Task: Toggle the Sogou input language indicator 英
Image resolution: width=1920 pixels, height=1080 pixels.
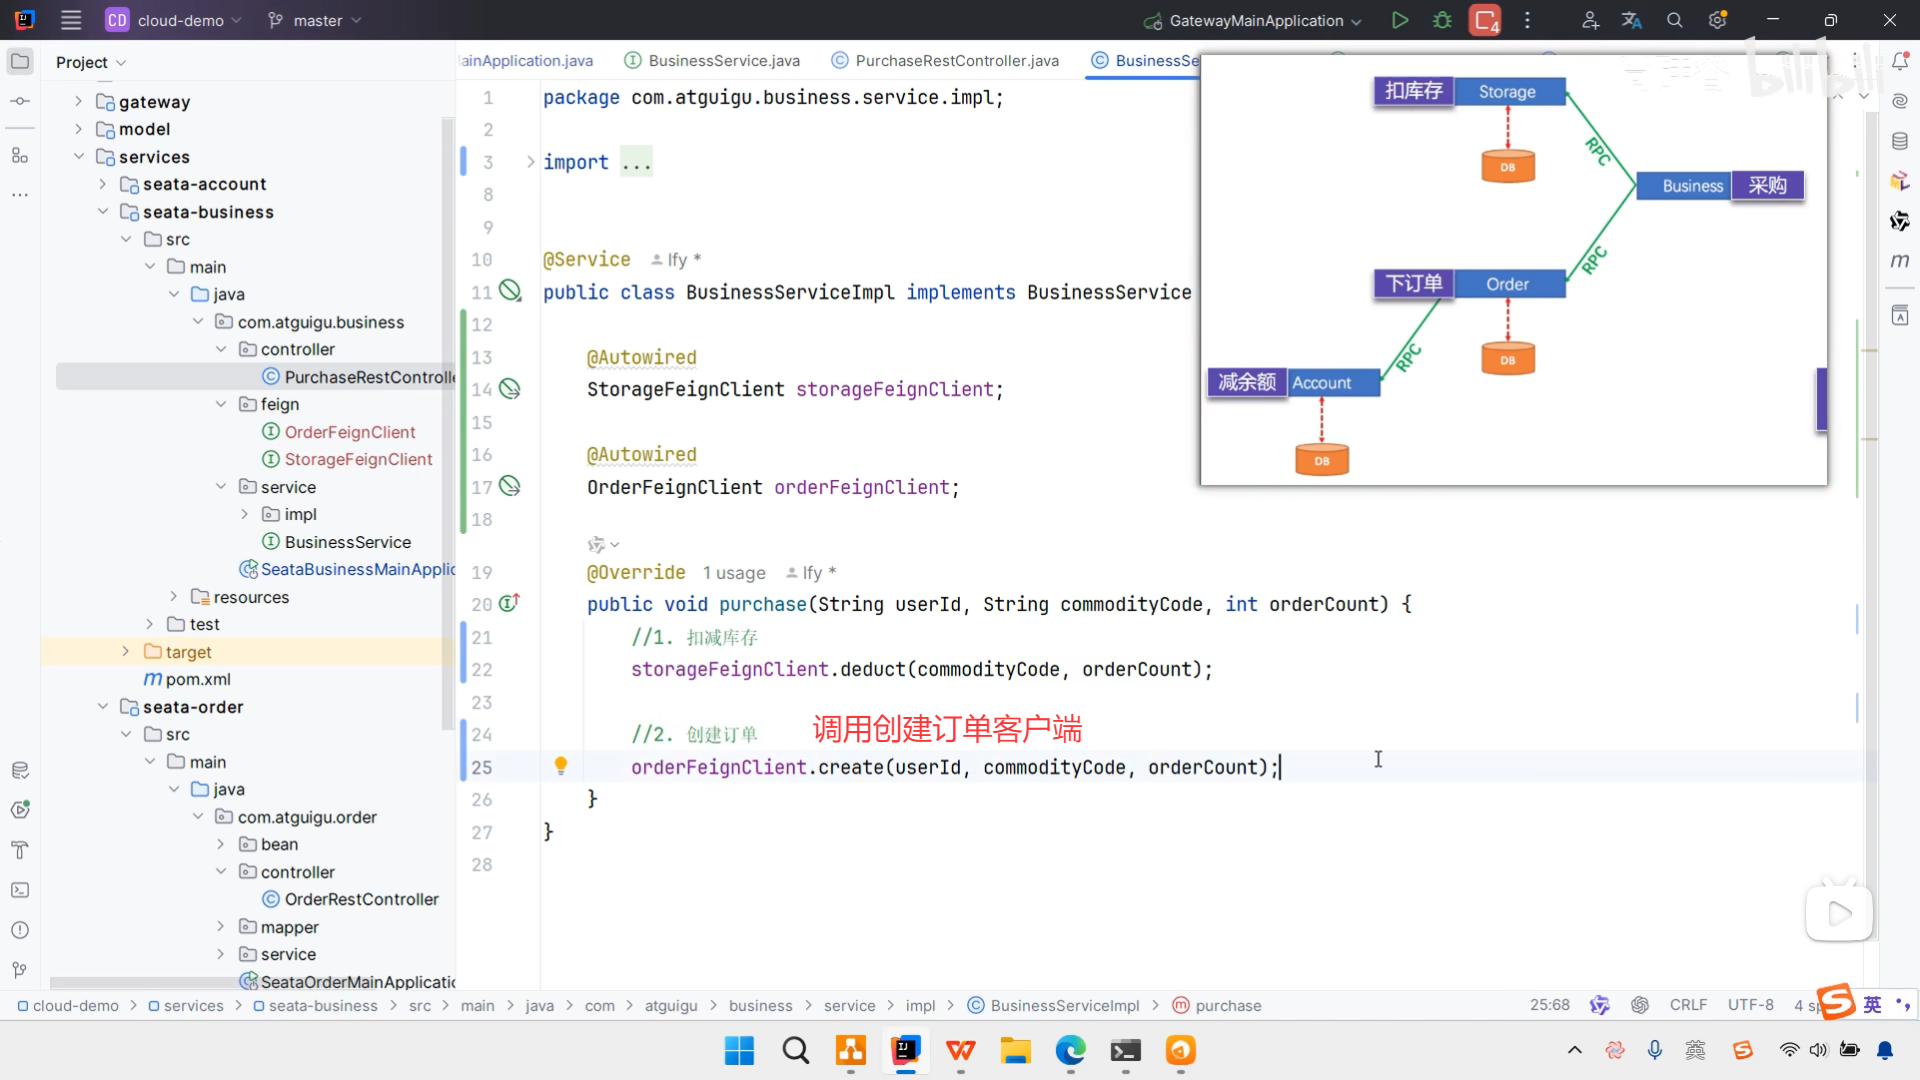Action: tap(1872, 1004)
